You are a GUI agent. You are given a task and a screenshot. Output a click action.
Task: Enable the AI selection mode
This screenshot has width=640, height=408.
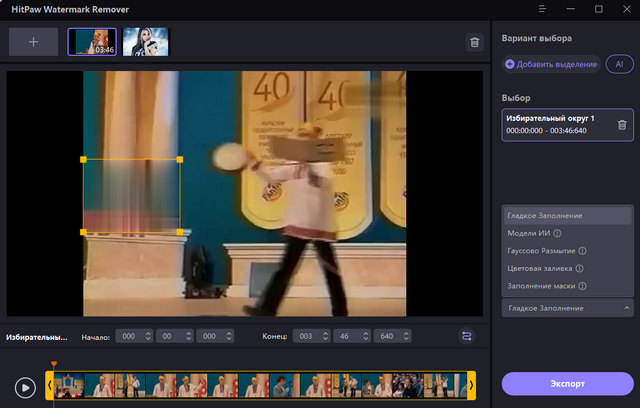tap(619, 64)
